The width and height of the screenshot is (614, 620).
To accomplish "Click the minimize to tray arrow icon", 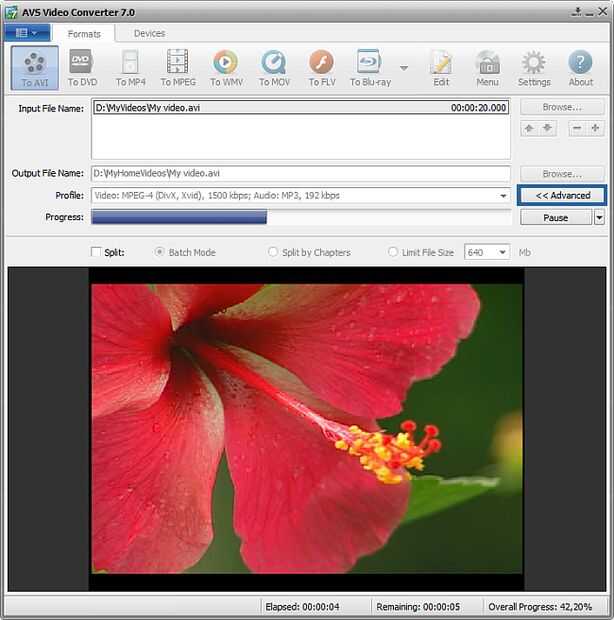I will (576, 11).
